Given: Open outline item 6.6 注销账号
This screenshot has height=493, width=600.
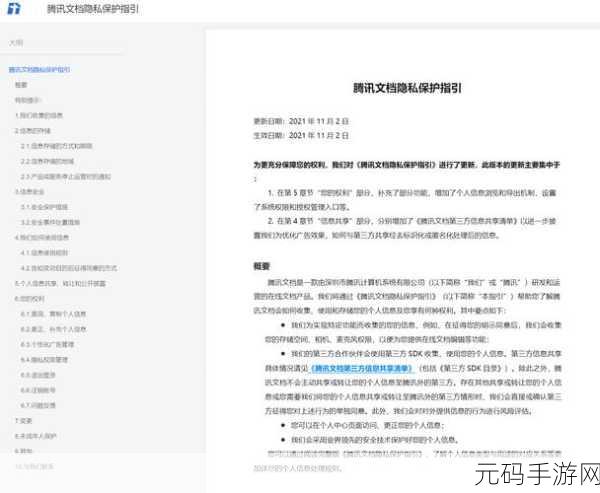Looking at the screenshot, I should 38,390.
